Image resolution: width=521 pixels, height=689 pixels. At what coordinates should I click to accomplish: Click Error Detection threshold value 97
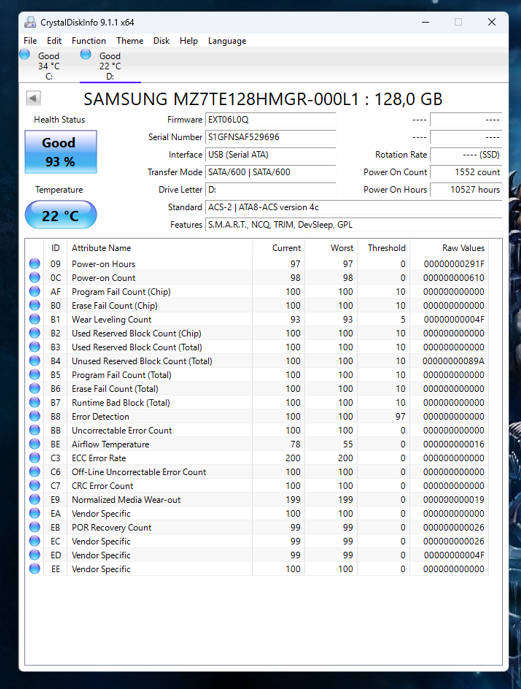point(400,416)
